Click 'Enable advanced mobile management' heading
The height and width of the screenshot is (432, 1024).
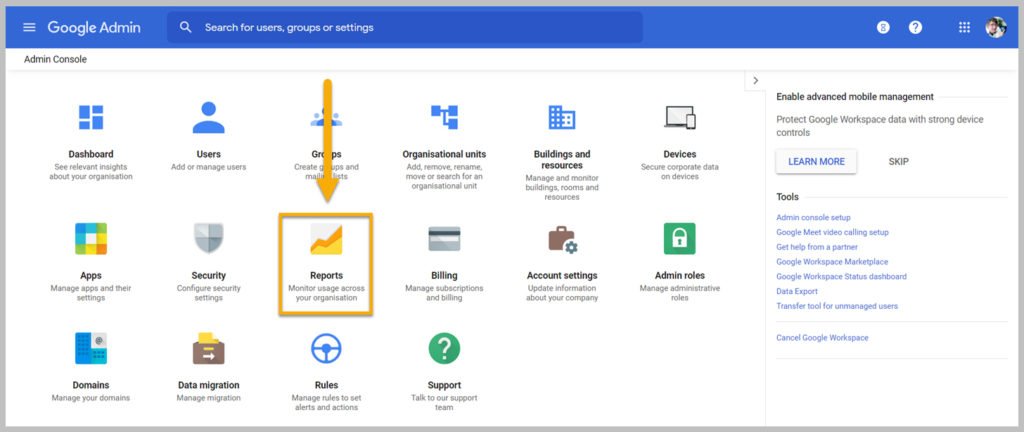[855, 97]
